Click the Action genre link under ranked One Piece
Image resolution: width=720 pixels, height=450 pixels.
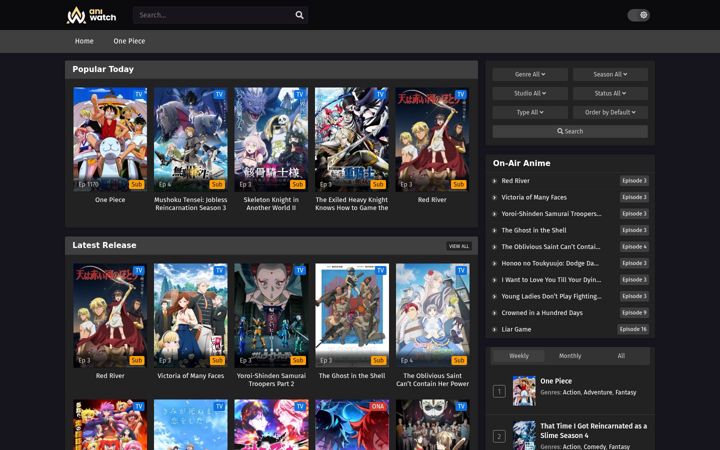(x=572, y=393)
